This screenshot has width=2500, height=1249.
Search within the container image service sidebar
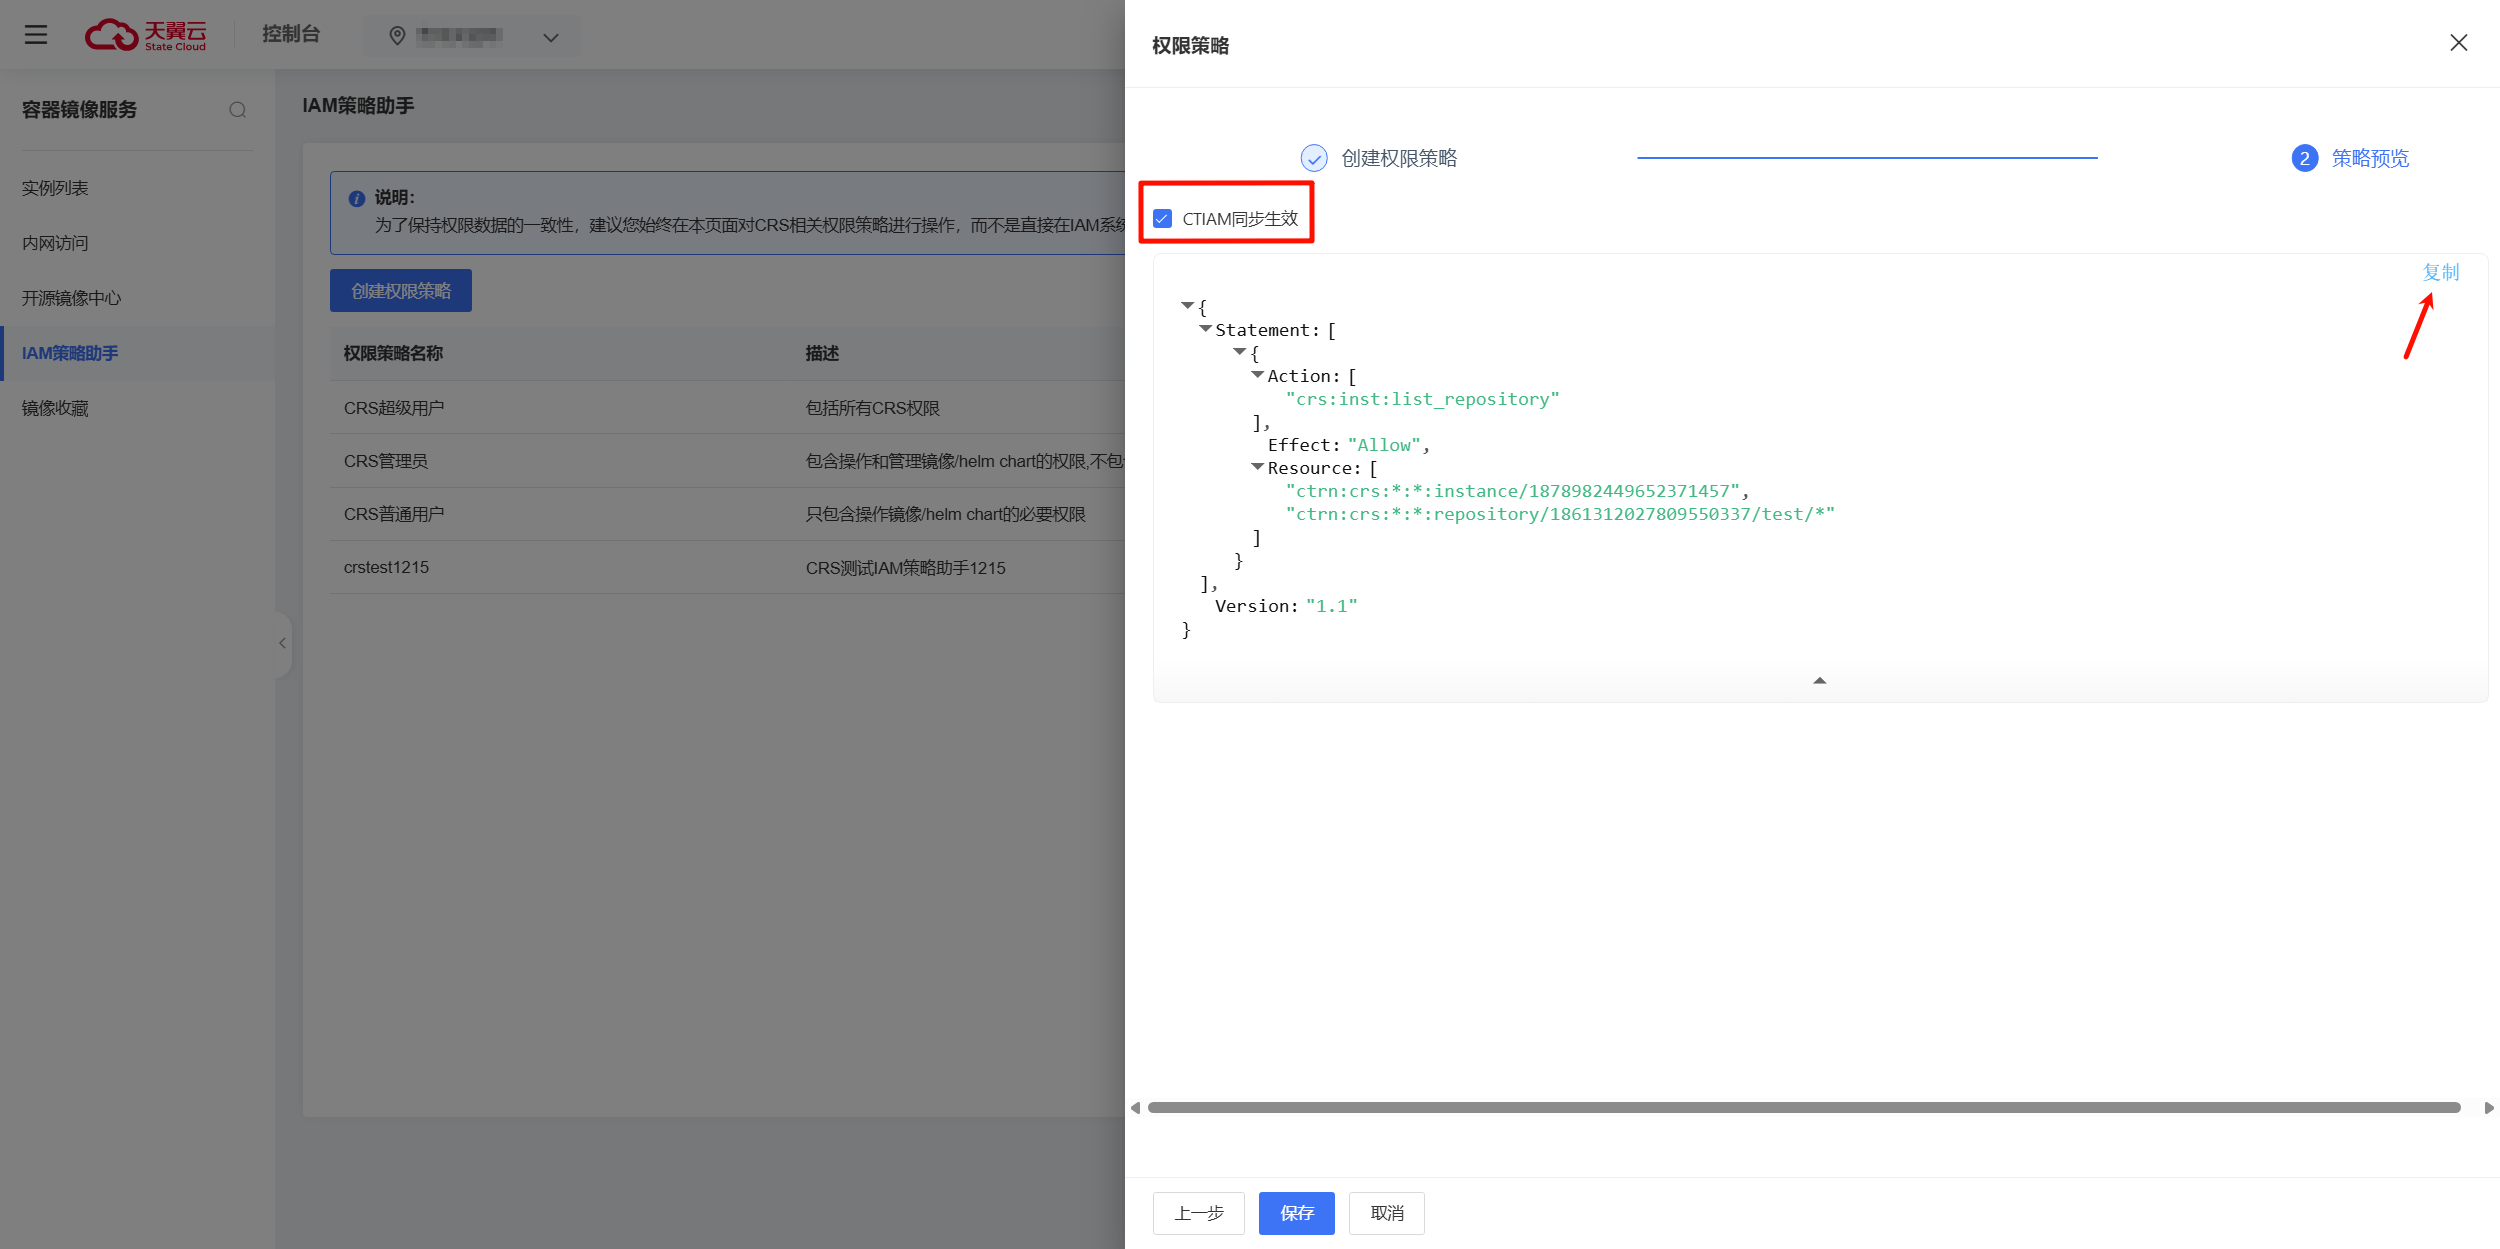pos(237,110)
